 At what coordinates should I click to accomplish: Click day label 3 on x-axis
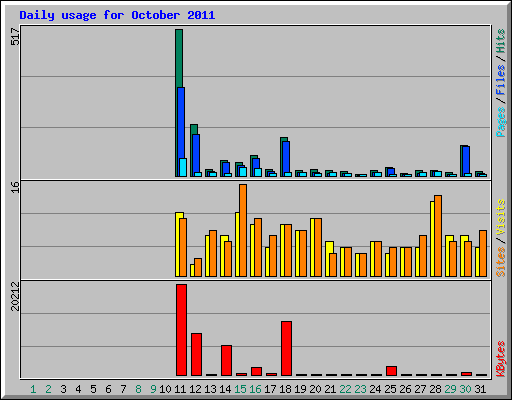click(x=63, y=389)
